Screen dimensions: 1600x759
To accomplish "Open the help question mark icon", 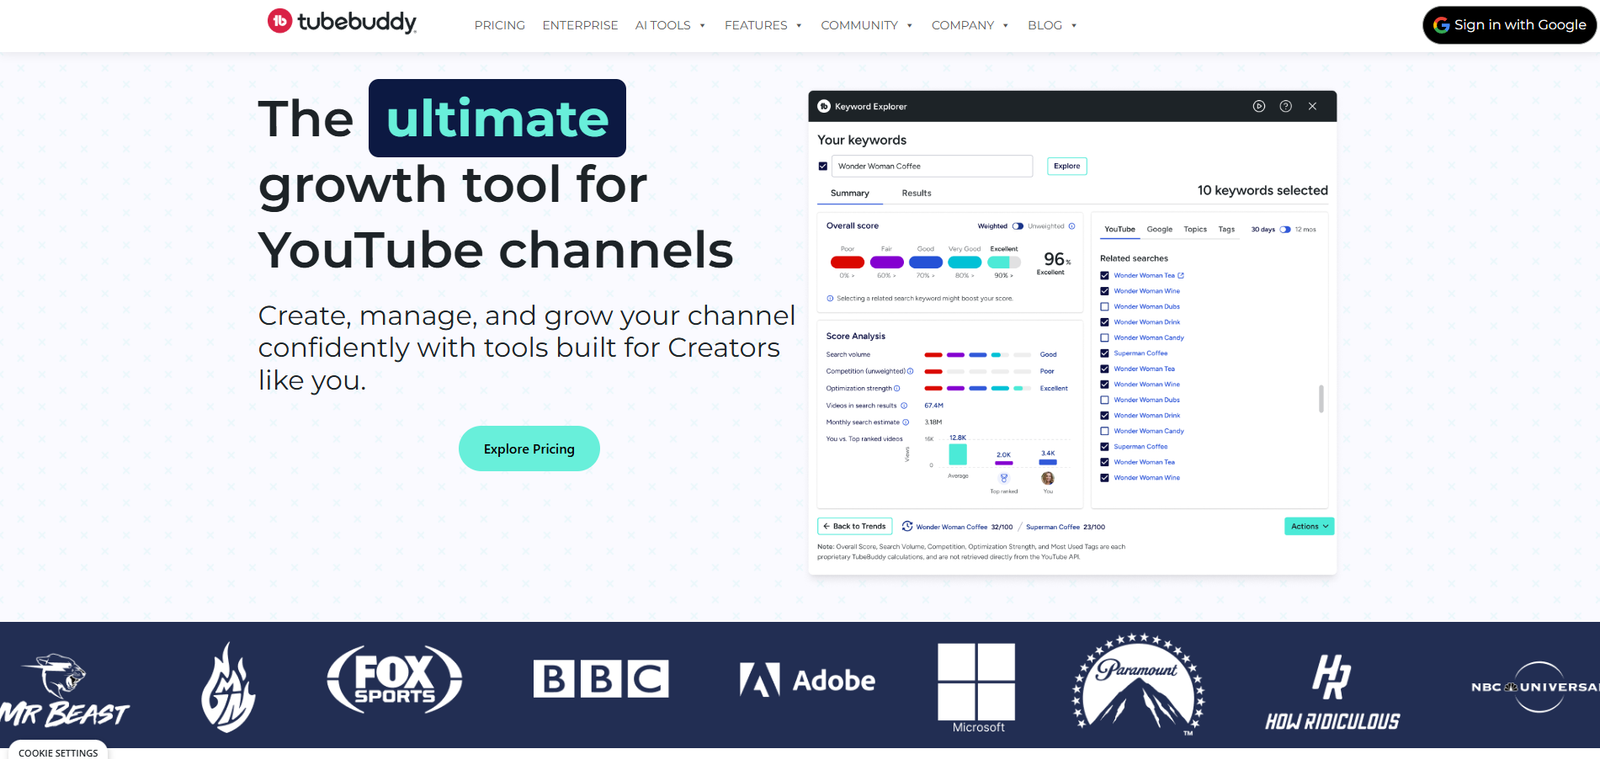I will (x=1286, y=106).
